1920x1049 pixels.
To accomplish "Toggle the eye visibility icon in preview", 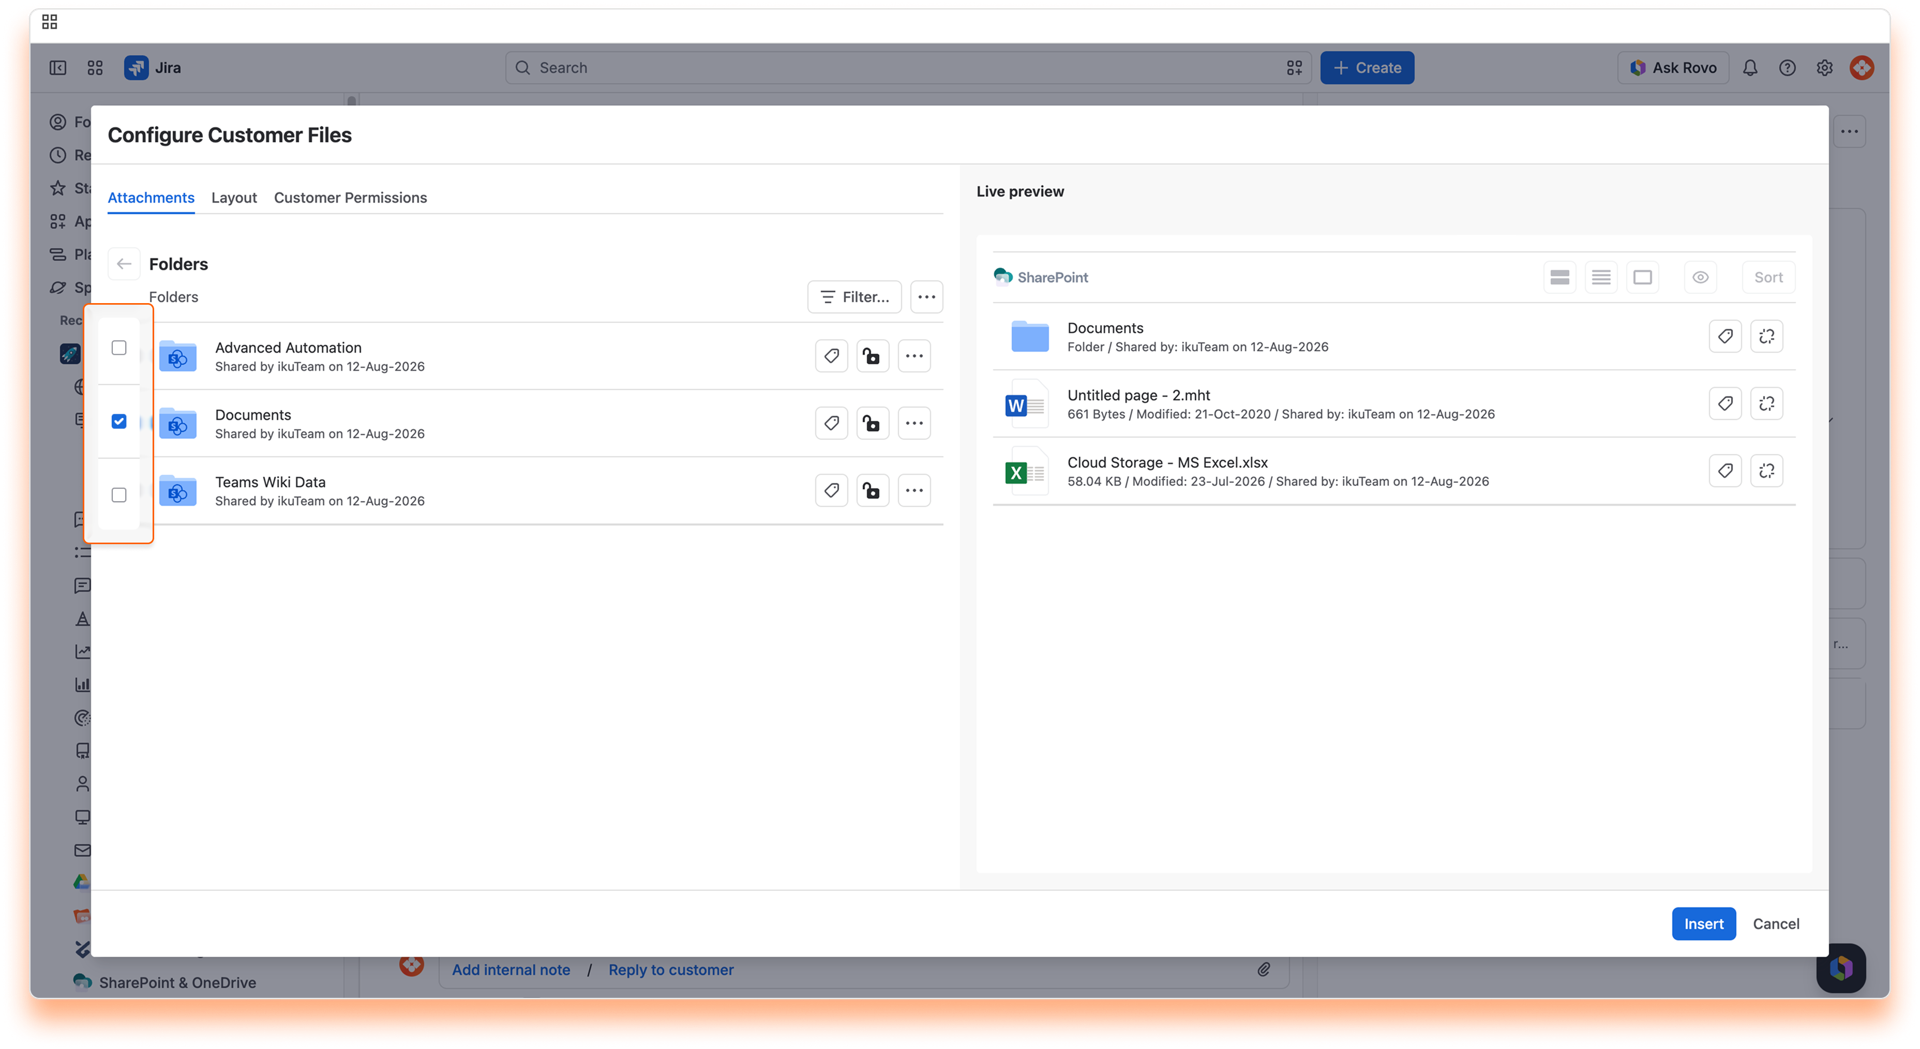I will 1700,277.
